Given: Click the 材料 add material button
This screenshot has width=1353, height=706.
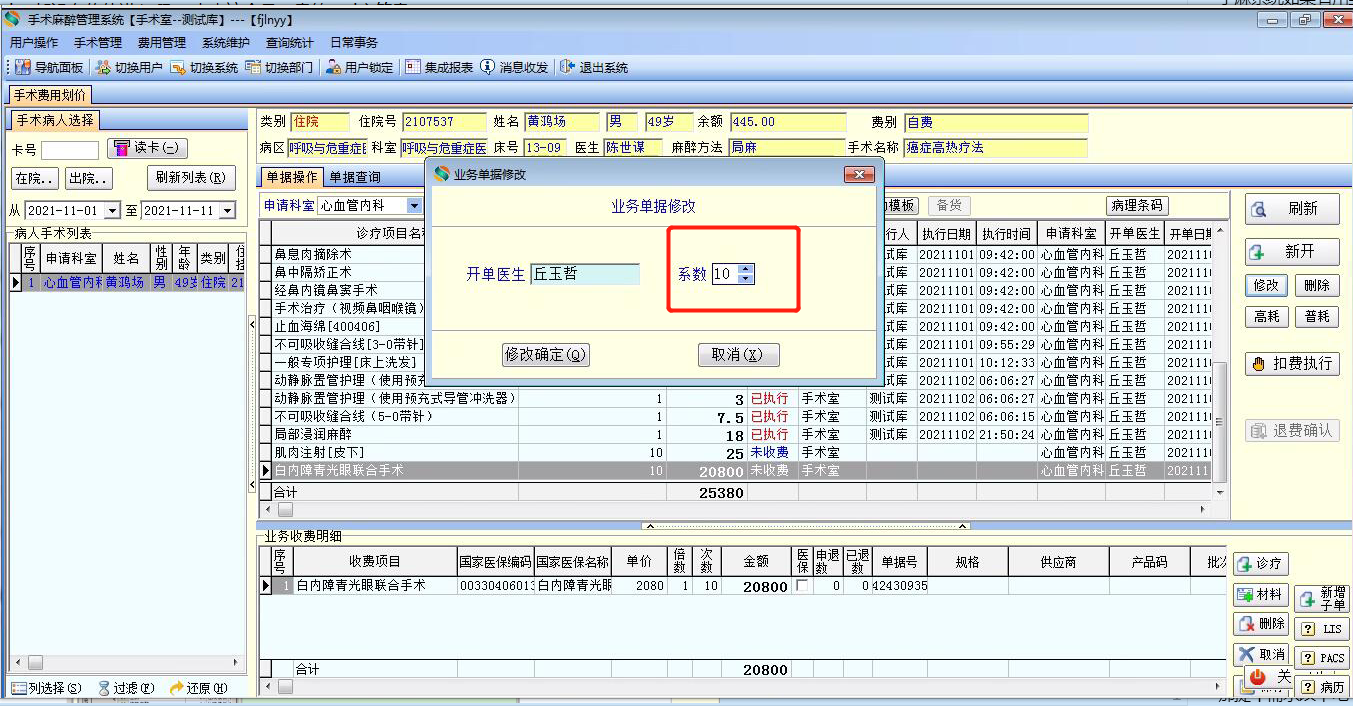Looking at the screenshot, I should tap(1261, 594).
